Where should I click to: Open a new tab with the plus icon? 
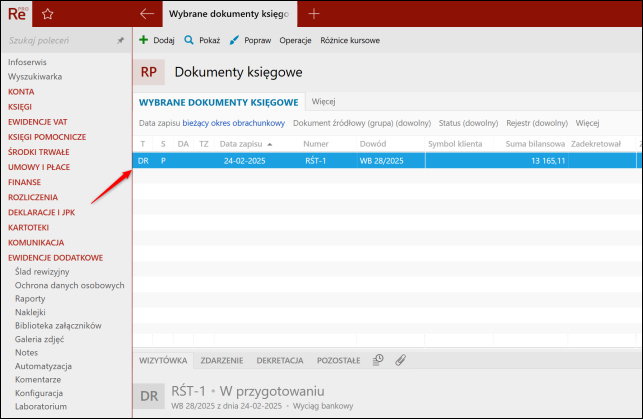[x=314, y=14]
